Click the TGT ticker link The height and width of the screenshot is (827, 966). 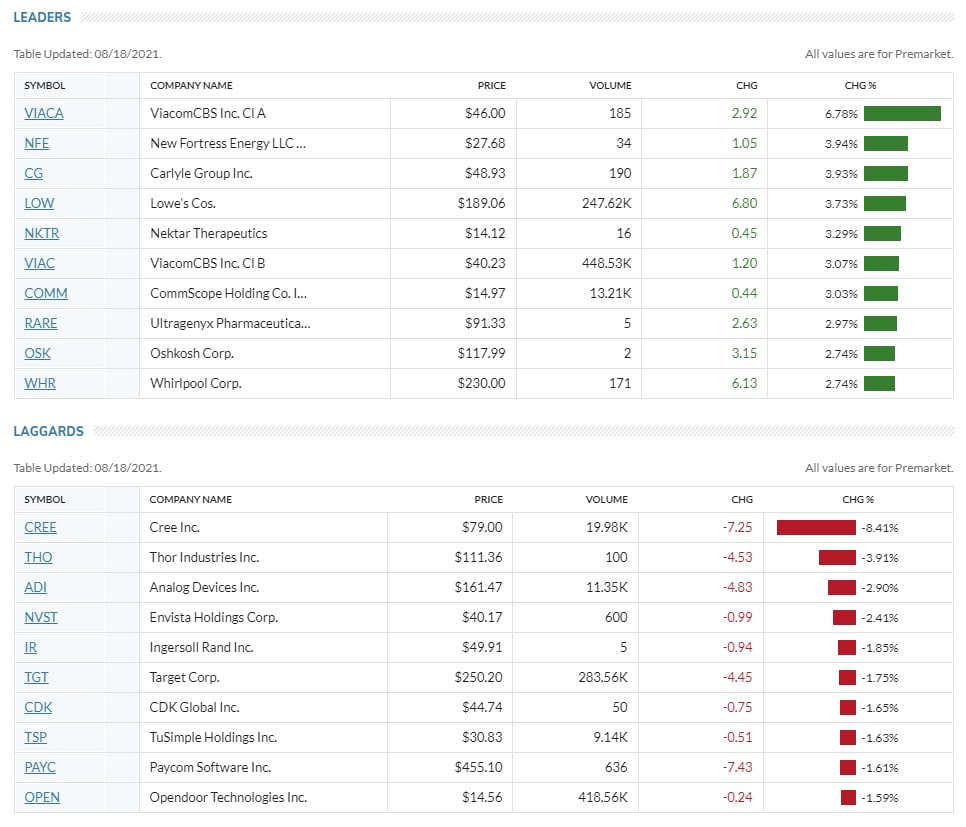pos(36,678)
